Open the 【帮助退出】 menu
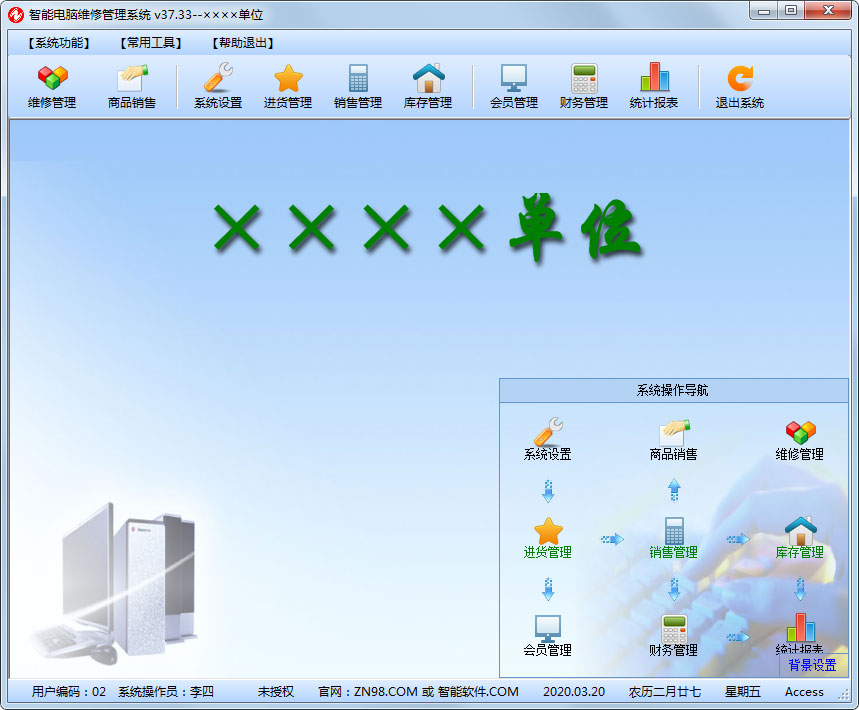 pyautogui.click(x=243, y=43)
